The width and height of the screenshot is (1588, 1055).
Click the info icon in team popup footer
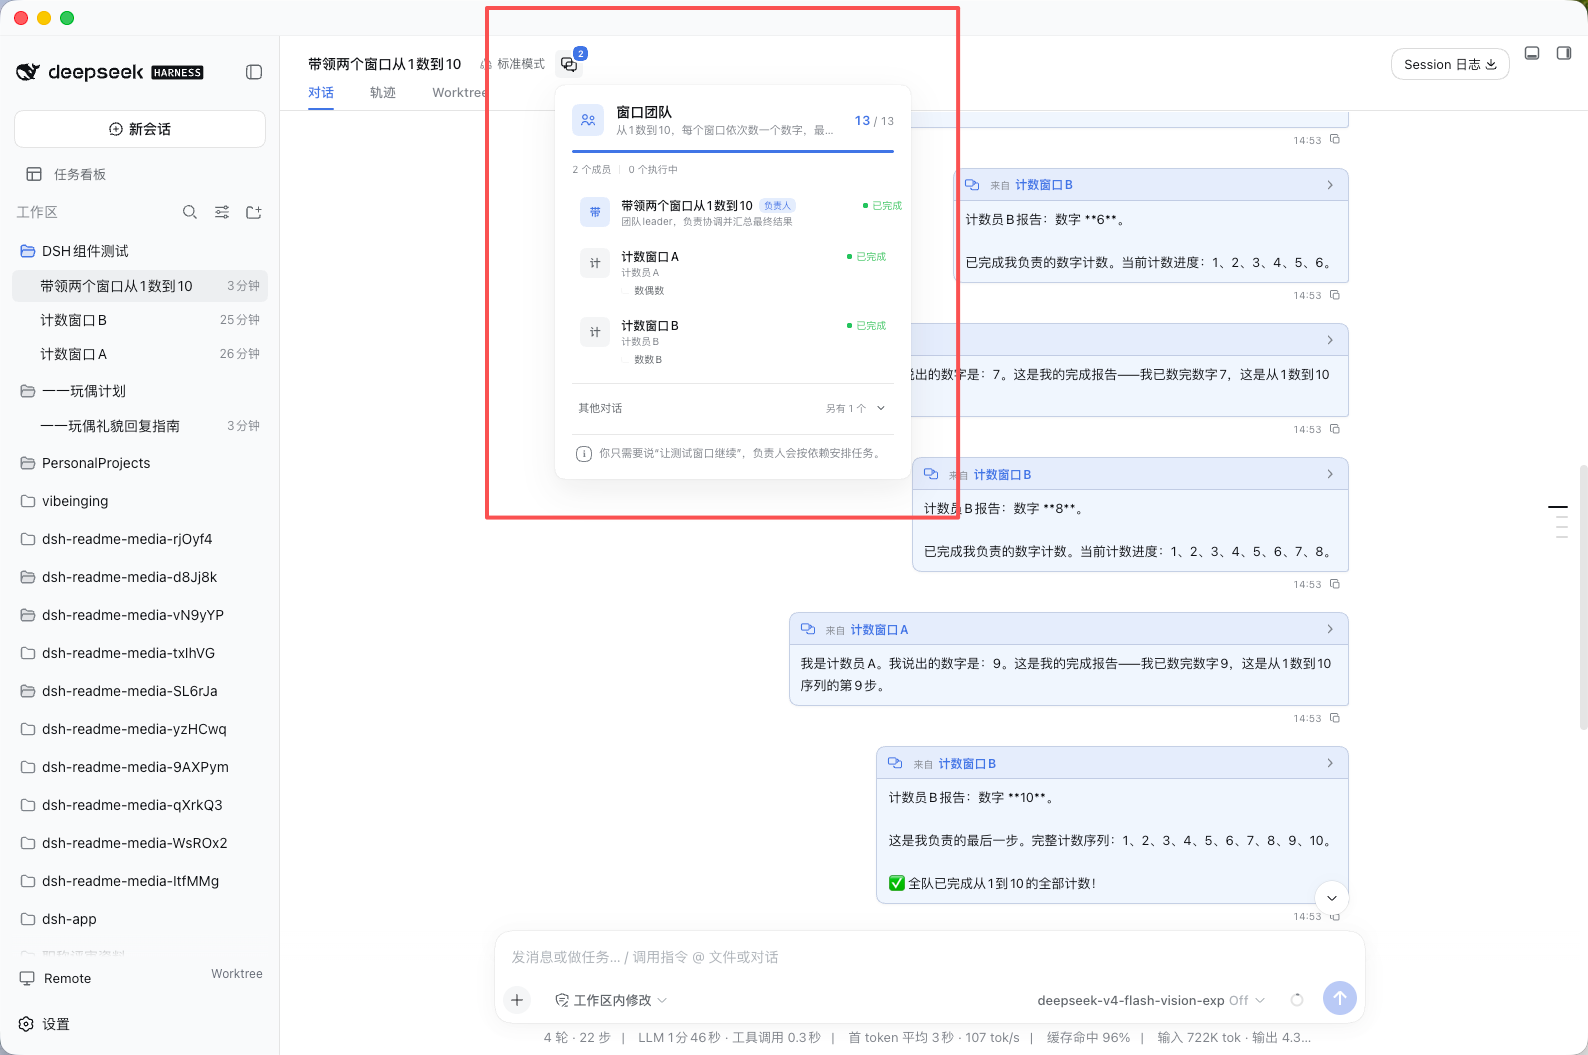pos(584,454)
